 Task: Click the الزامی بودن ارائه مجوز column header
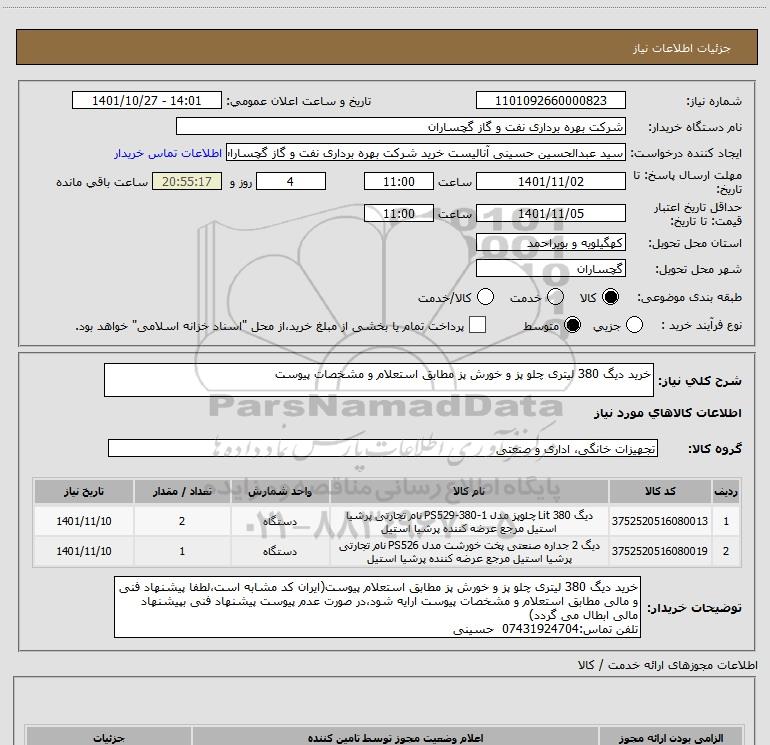[x=670, y=737]
